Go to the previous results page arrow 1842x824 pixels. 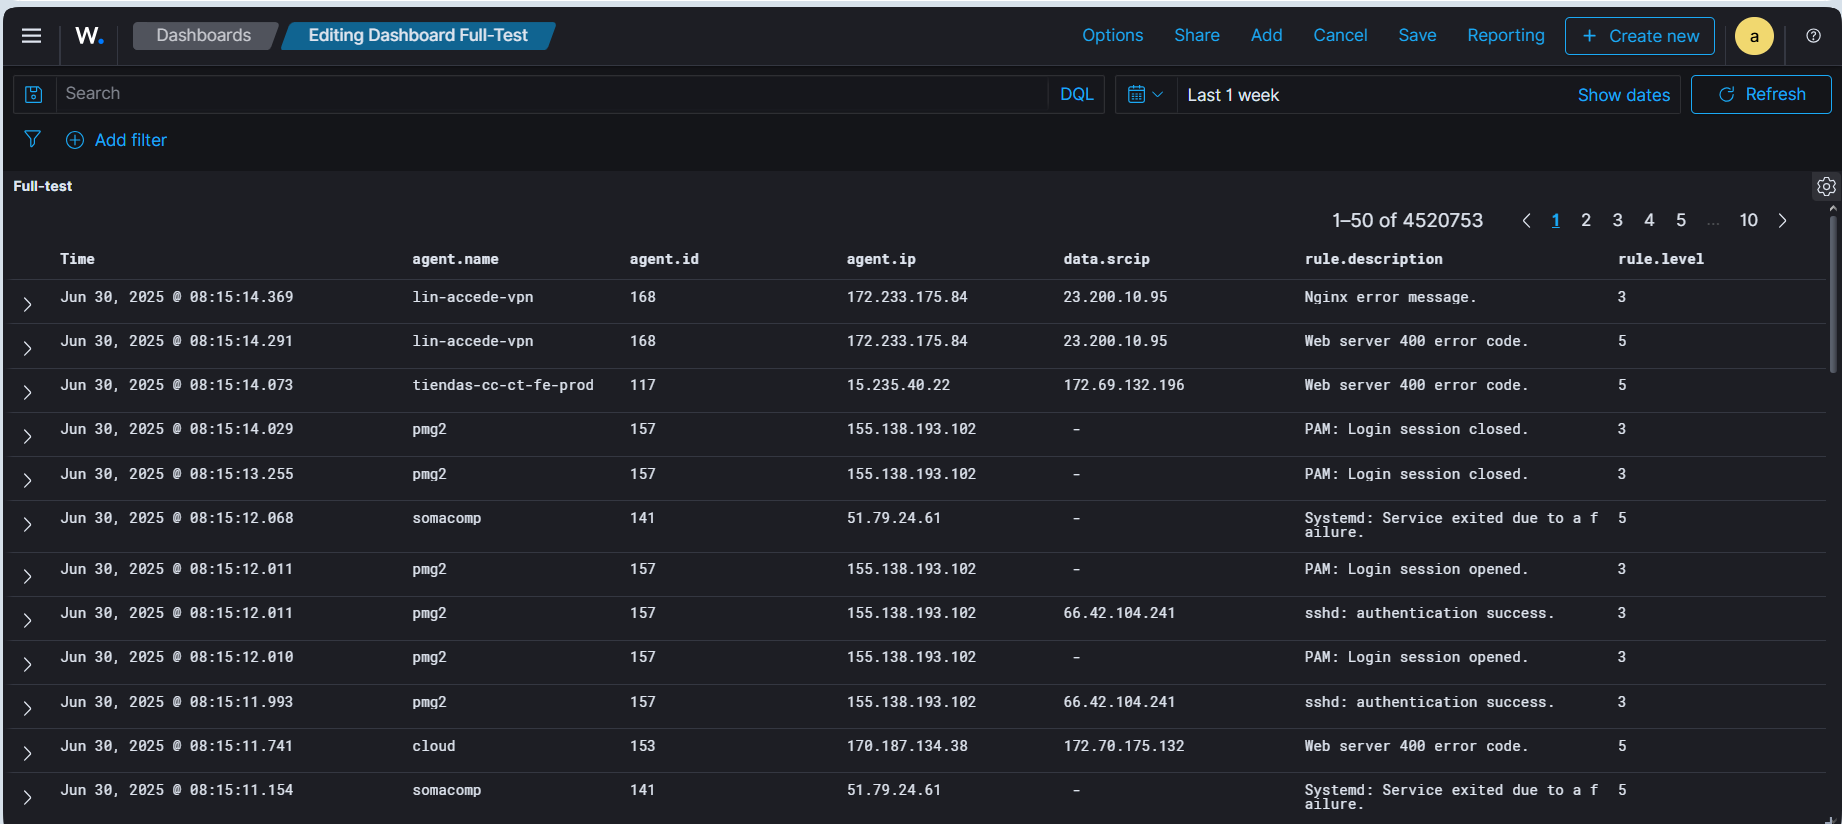coord(1526,221)
